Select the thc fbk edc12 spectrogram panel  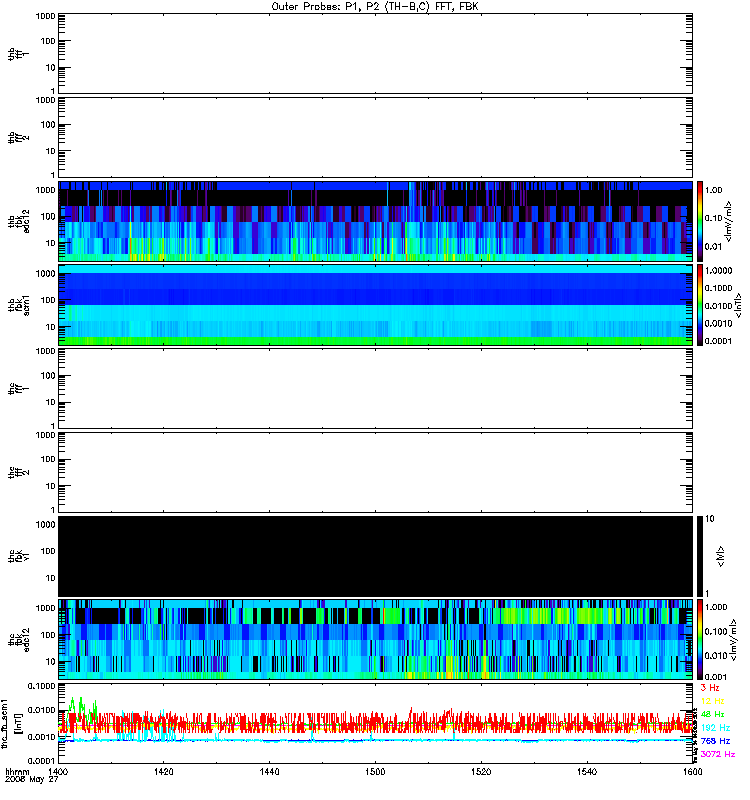(375, 640)
